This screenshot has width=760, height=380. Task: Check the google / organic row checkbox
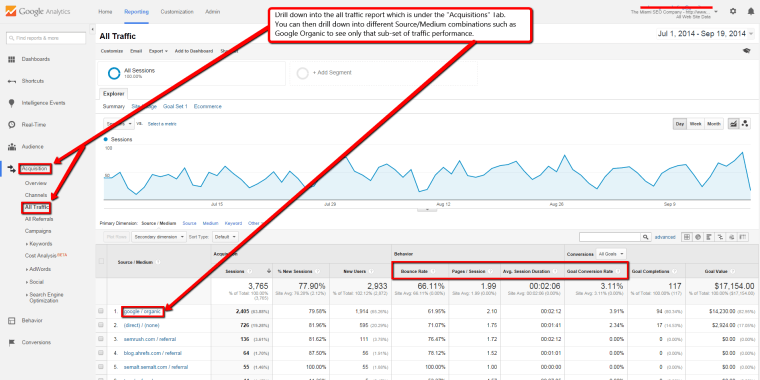(x=101, y=311)
